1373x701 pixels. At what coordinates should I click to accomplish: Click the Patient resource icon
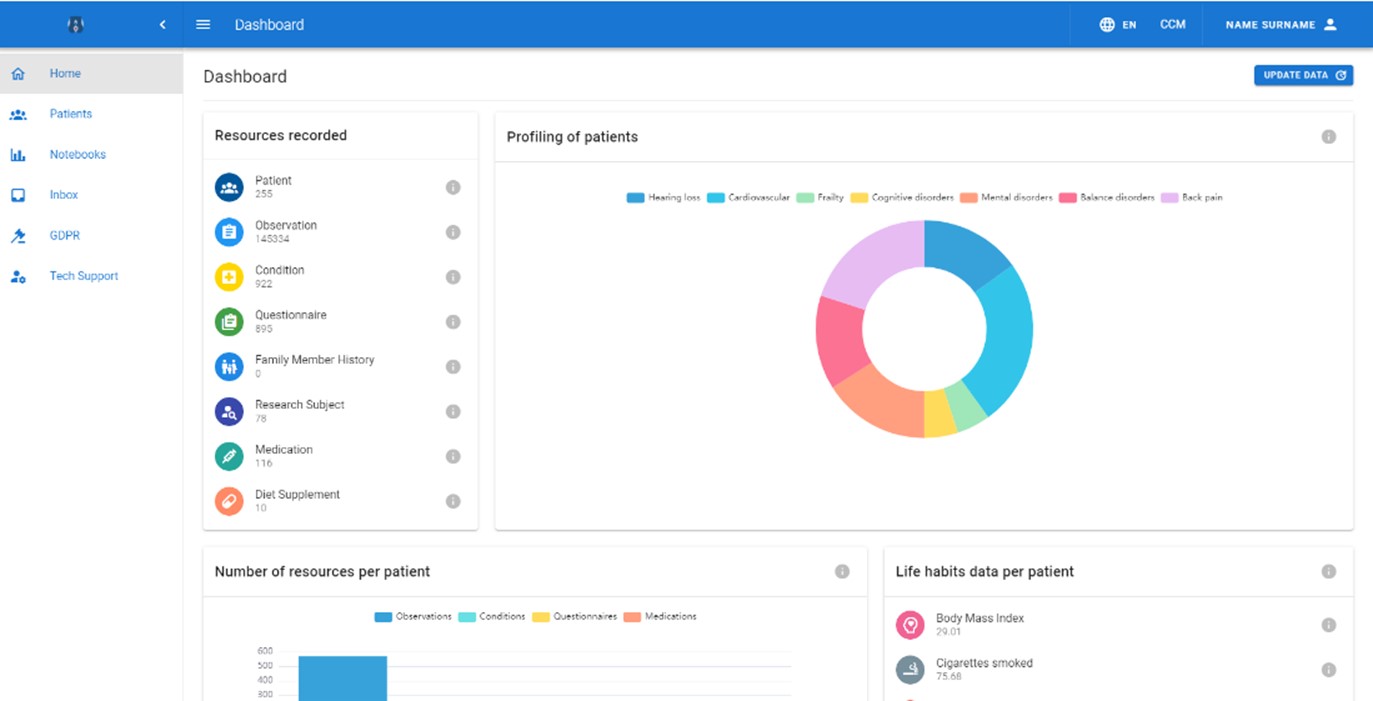pos(229,187)
